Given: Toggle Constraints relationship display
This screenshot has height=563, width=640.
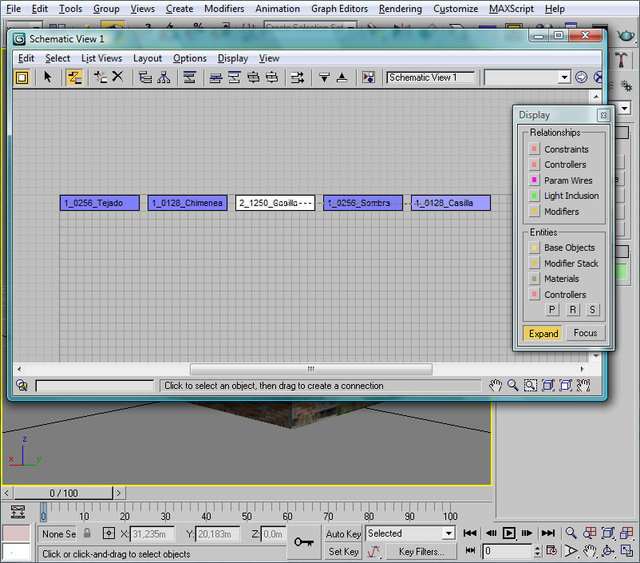Looking at the screenshot, I should 535,149.
